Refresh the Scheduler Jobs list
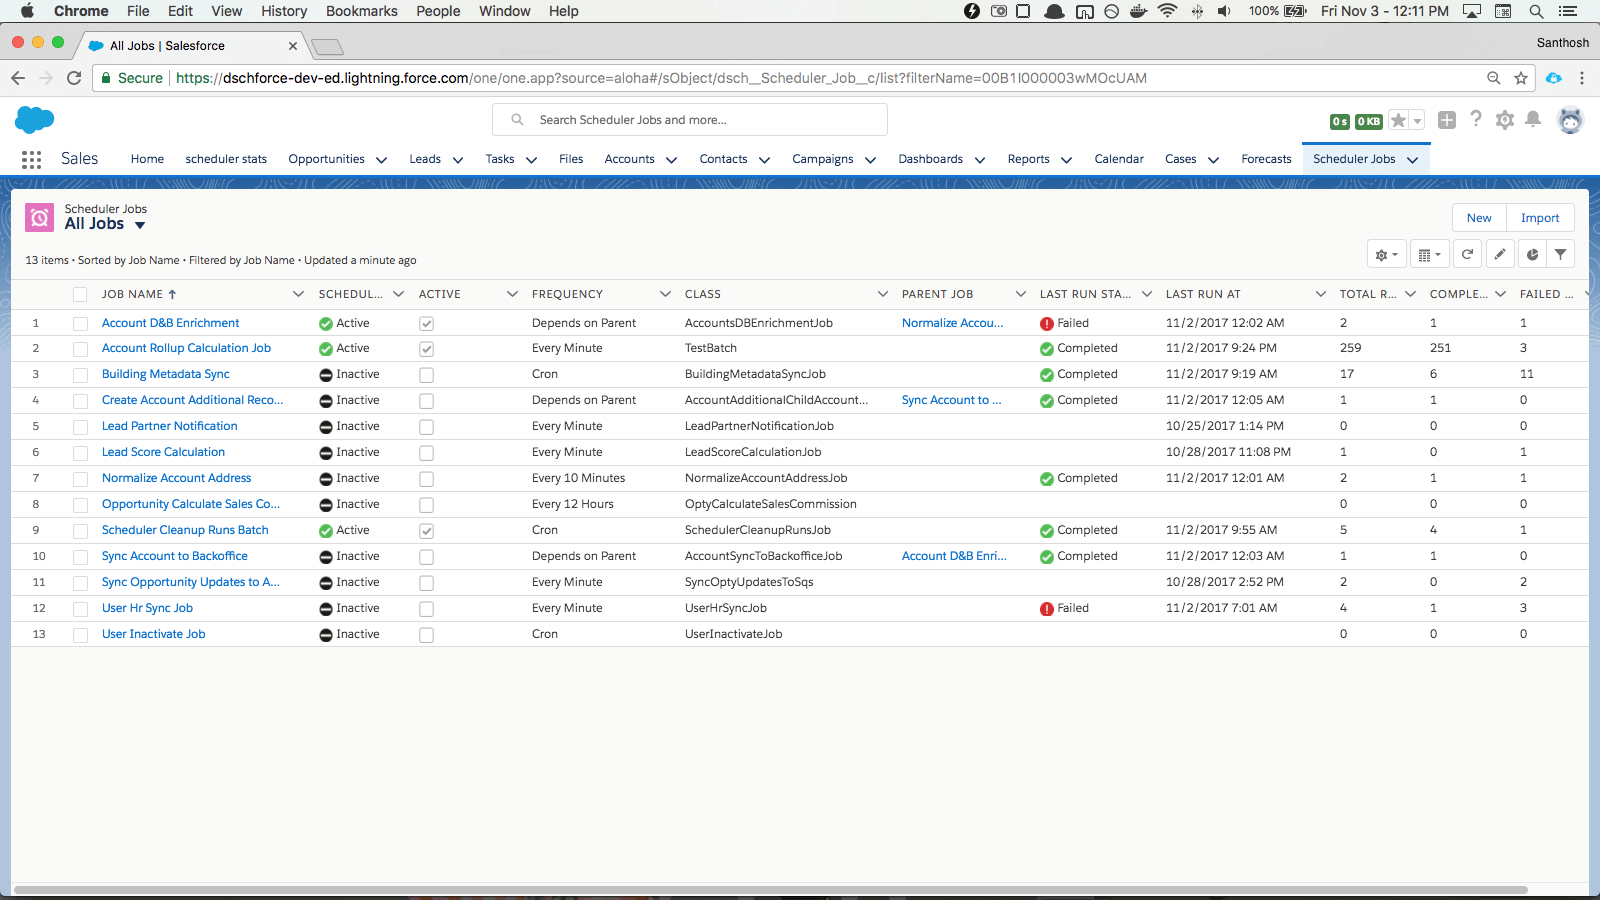 click(x=1467, y=255)
